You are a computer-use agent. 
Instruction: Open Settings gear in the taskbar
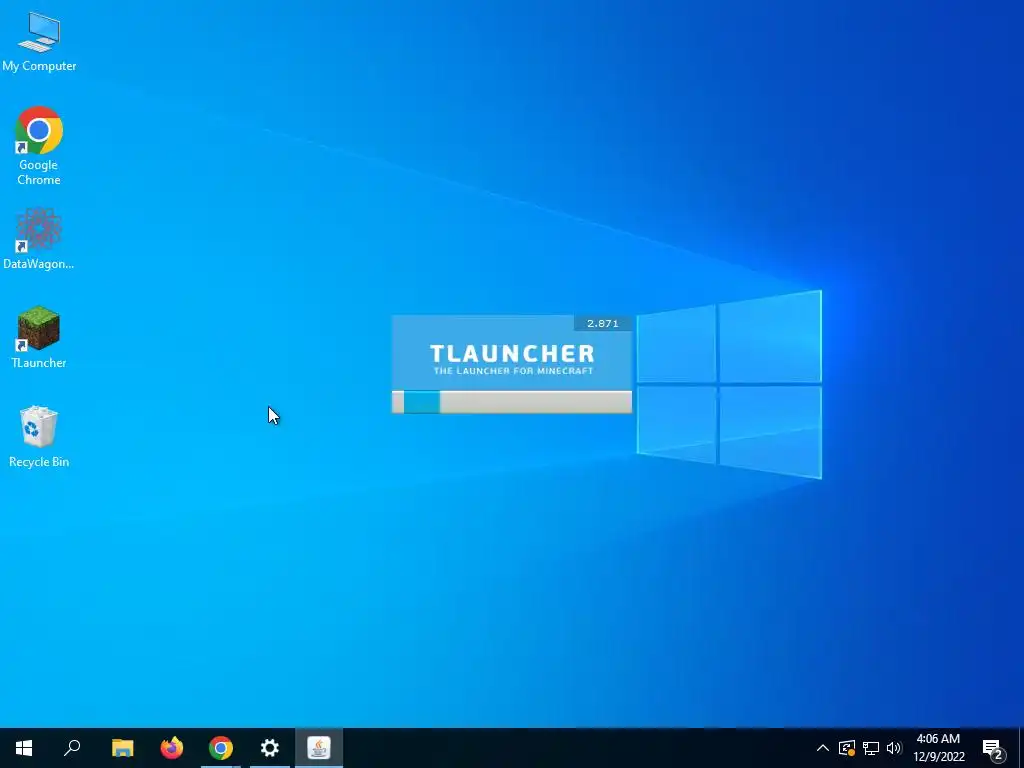270,748
